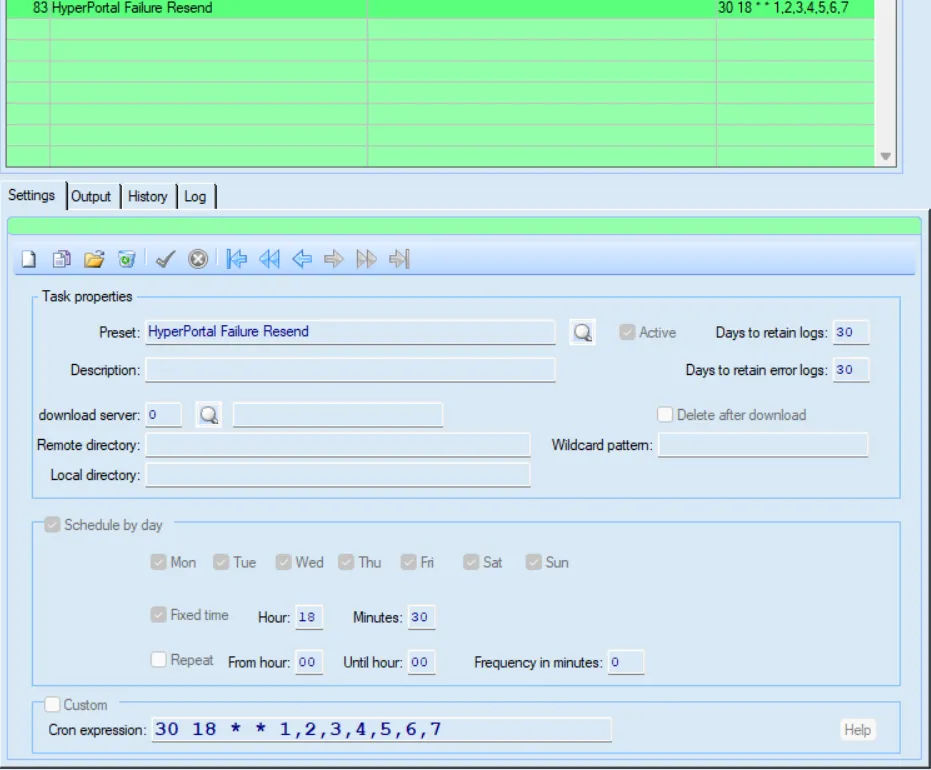Viewport: 931px width, 770px height.
Task: Switch to the History tab
Action: pos(148,197)
